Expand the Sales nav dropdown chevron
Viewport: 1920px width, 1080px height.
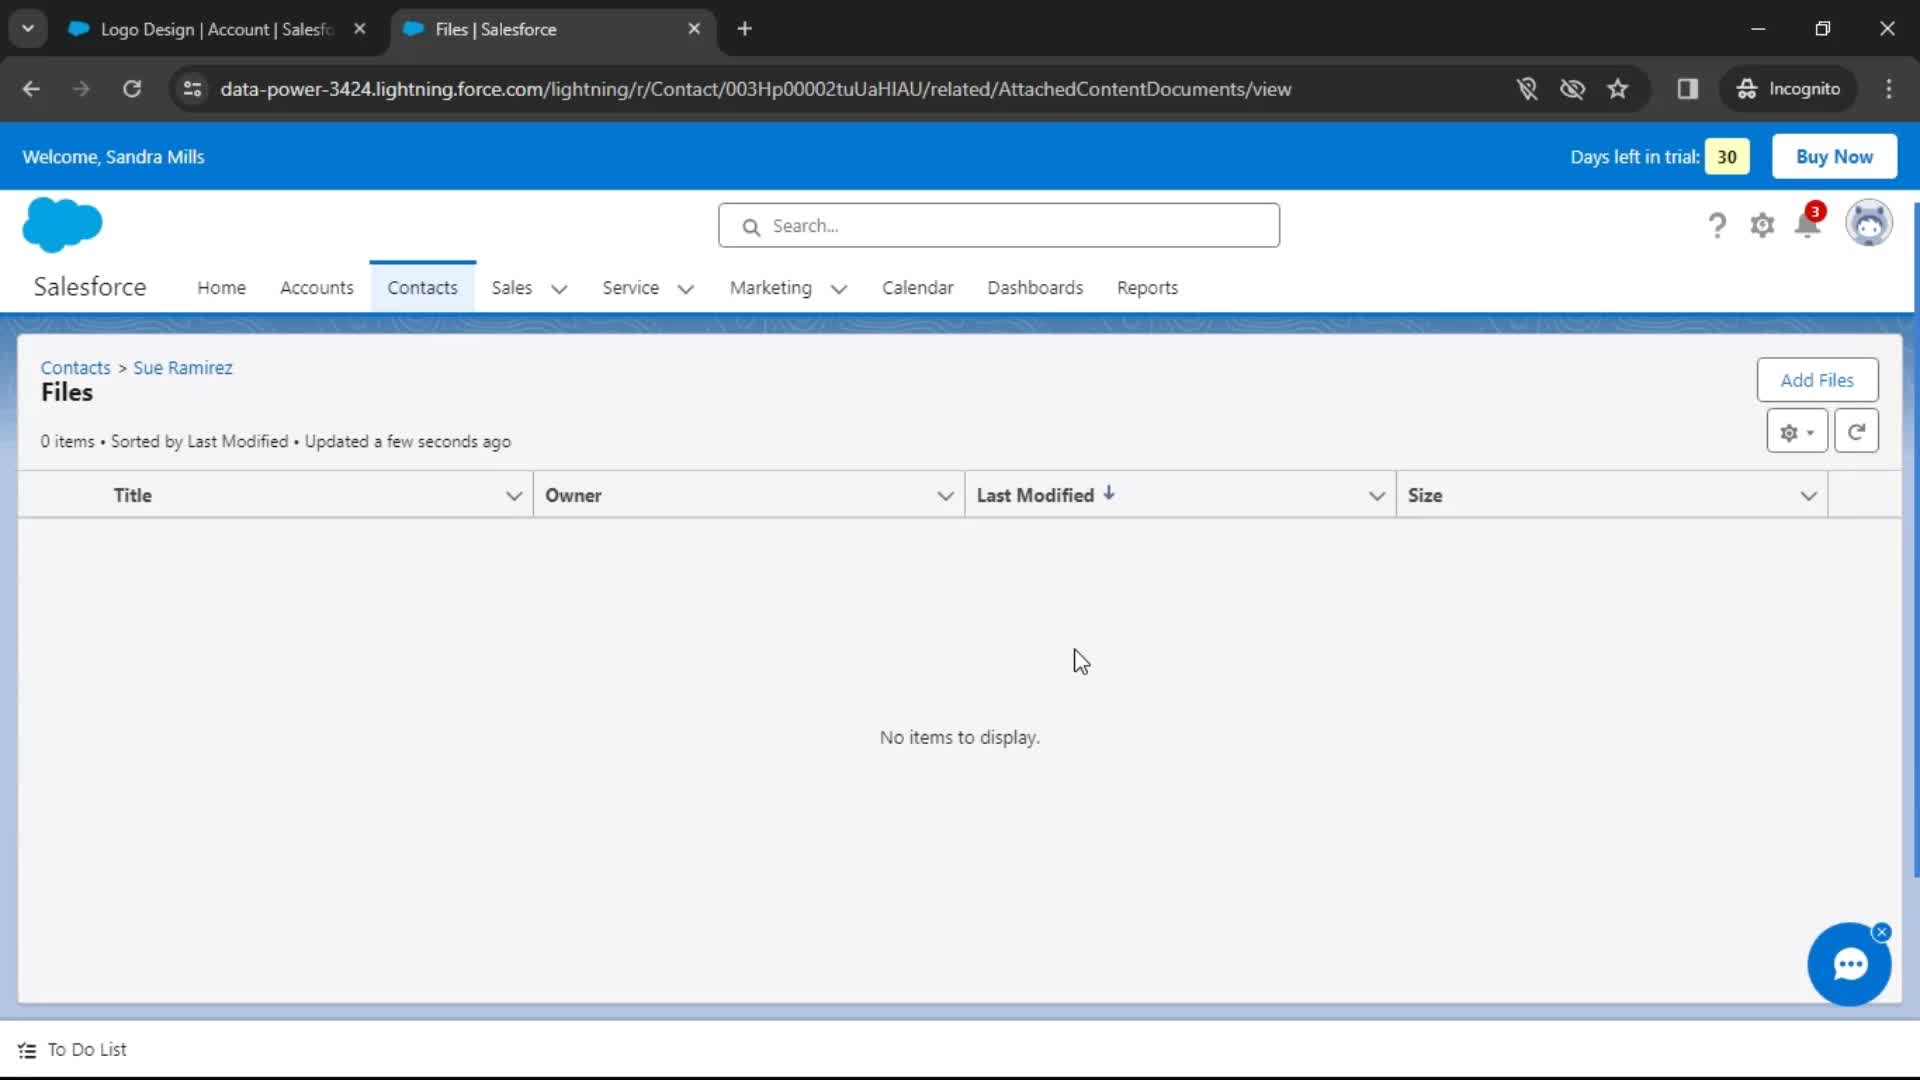[559, 289]
